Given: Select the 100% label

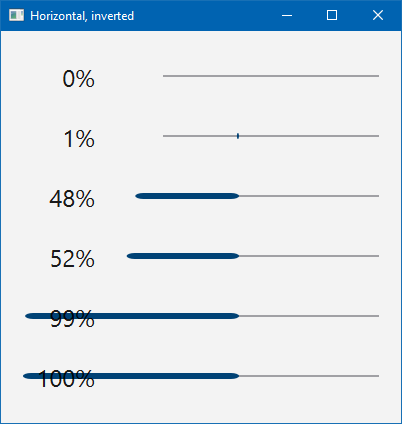Looking at the screenshot, I should 66,379.
